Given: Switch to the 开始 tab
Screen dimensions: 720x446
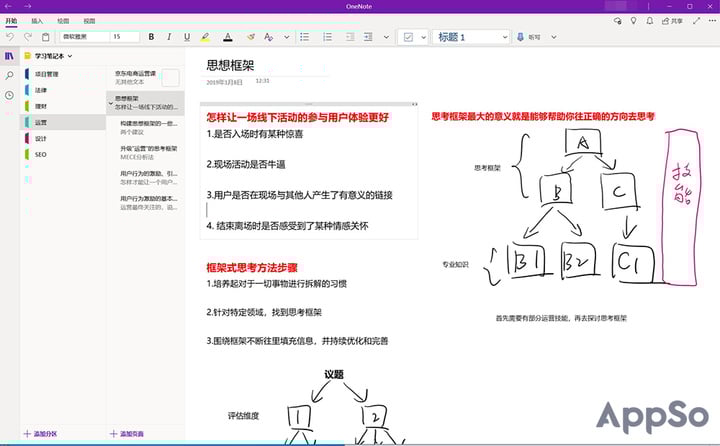Looking at the screenshot, I should pyautogui.click(x=11, y=21).
